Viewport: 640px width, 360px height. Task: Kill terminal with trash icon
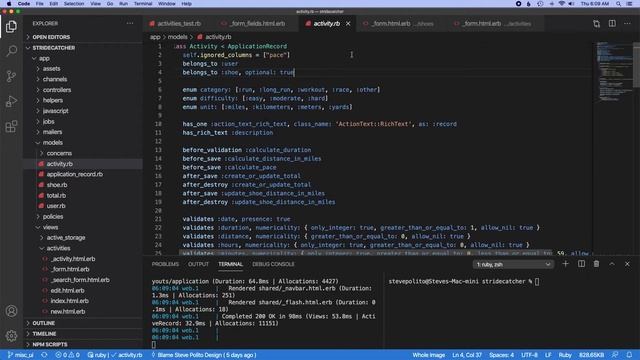[x=596, y=264]
